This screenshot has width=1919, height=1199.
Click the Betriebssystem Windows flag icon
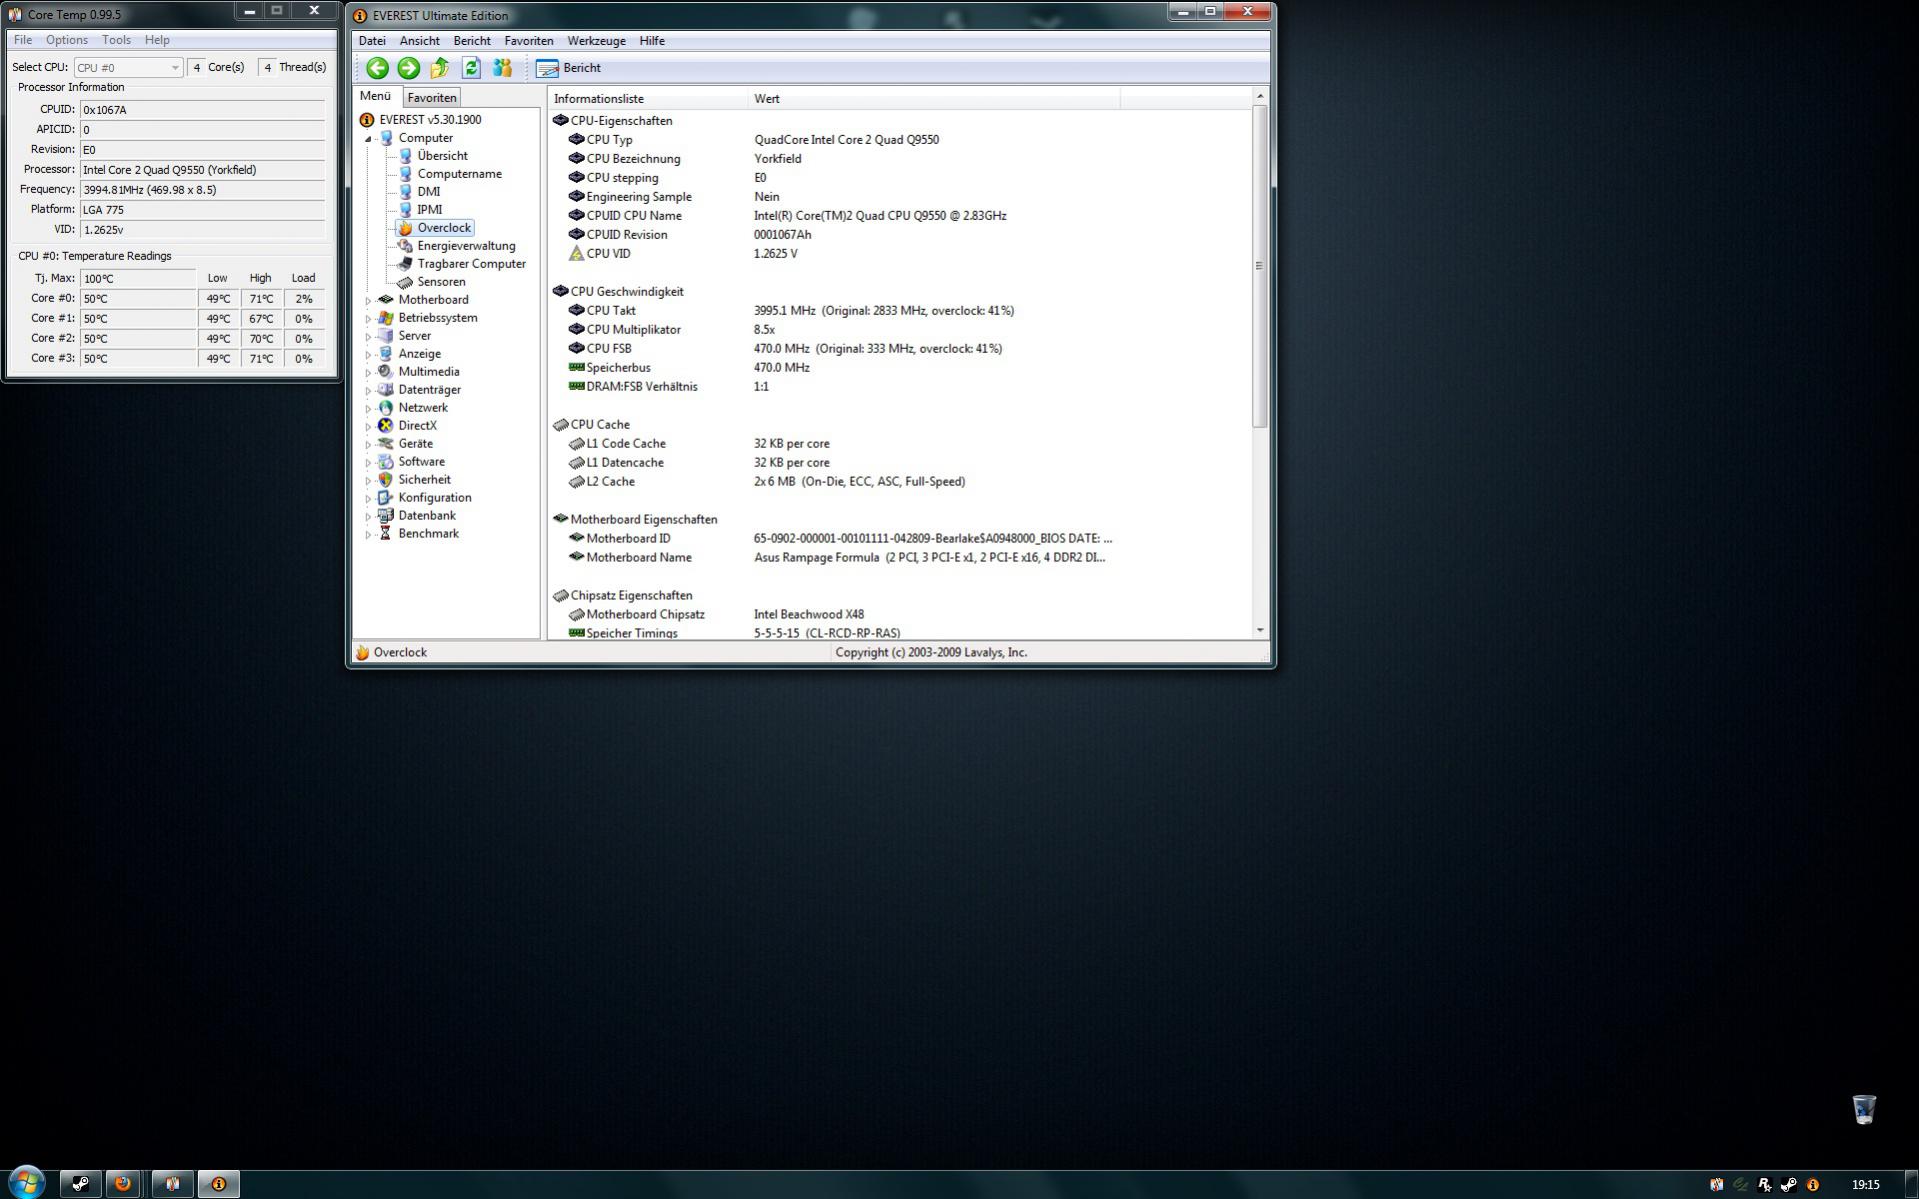pyautogui.click(x=386, y=318)
